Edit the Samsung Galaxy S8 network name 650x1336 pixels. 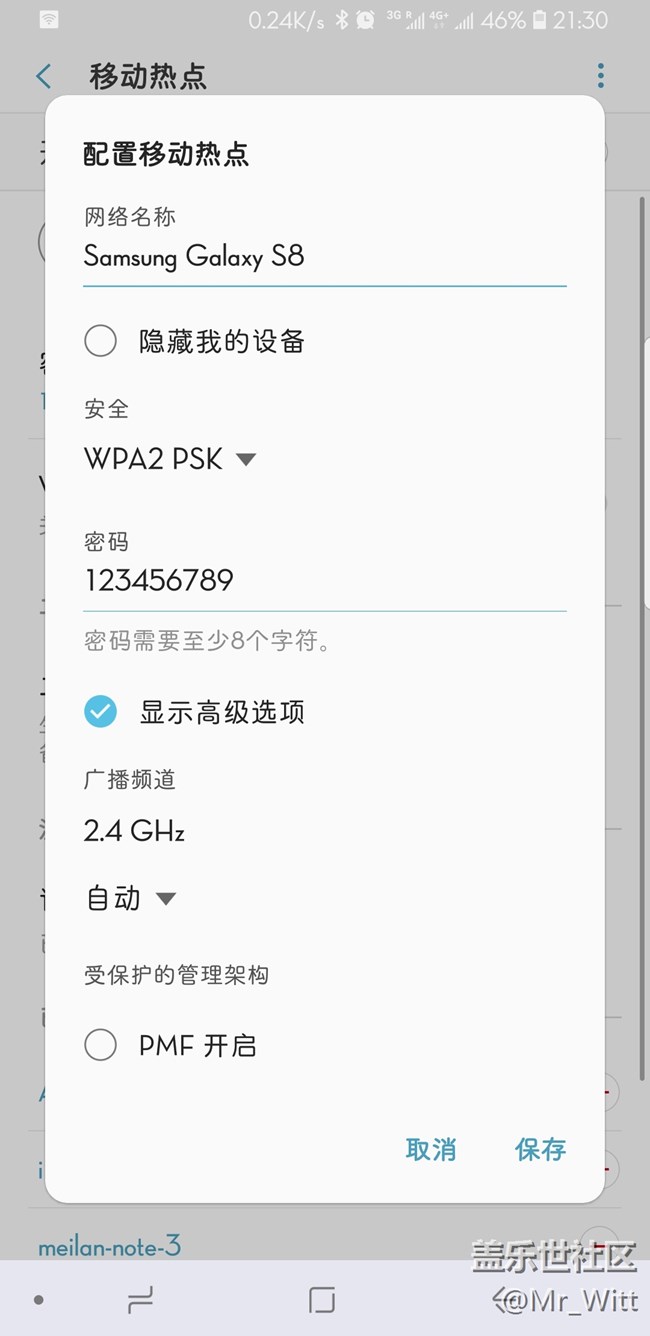(325, 258)
